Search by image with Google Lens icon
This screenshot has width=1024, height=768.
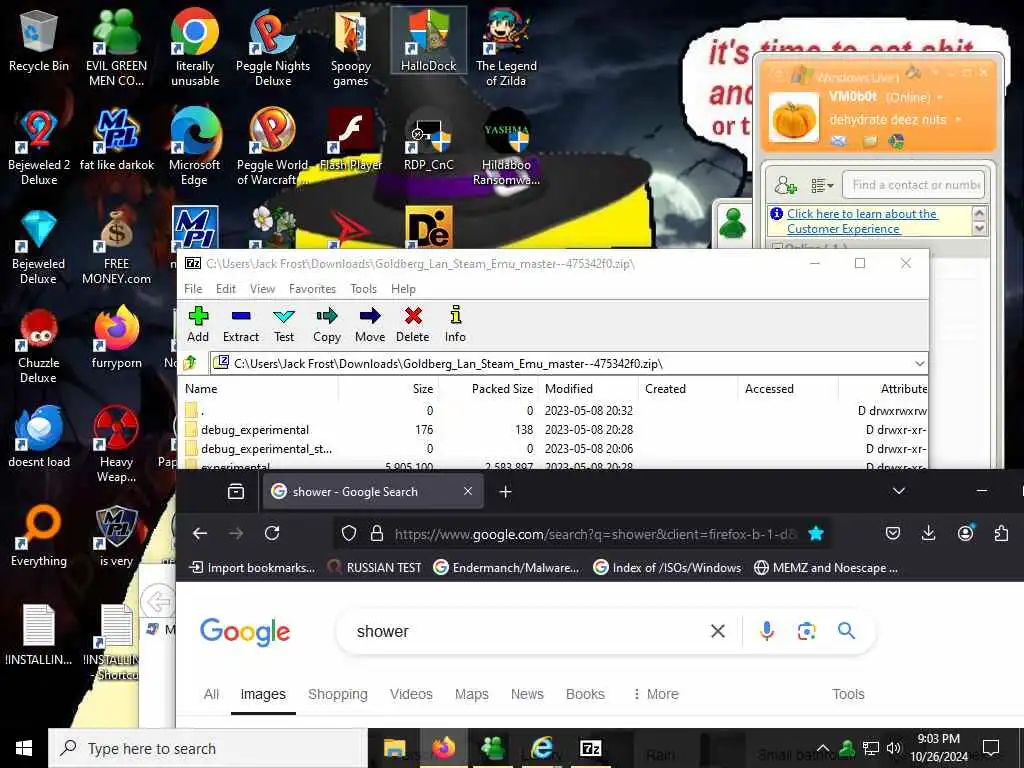807,631
